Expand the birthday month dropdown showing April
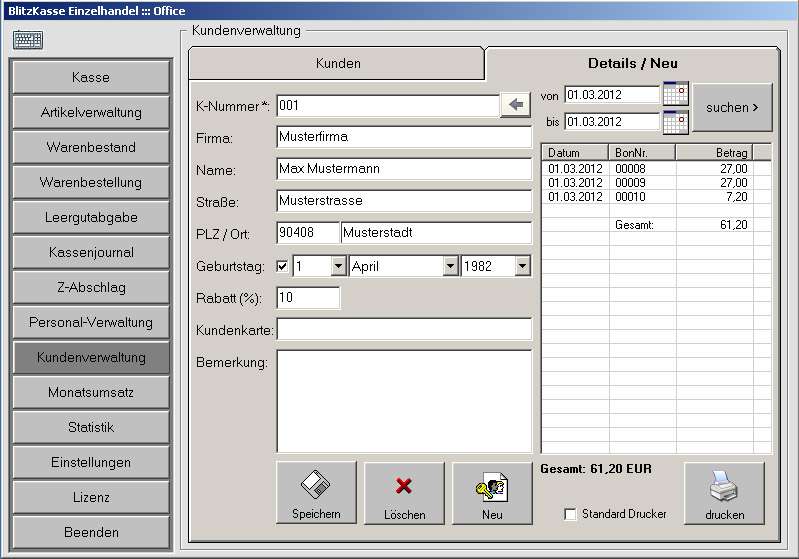Viewport: 799px width, 559px height. click(x=450, y=266)
